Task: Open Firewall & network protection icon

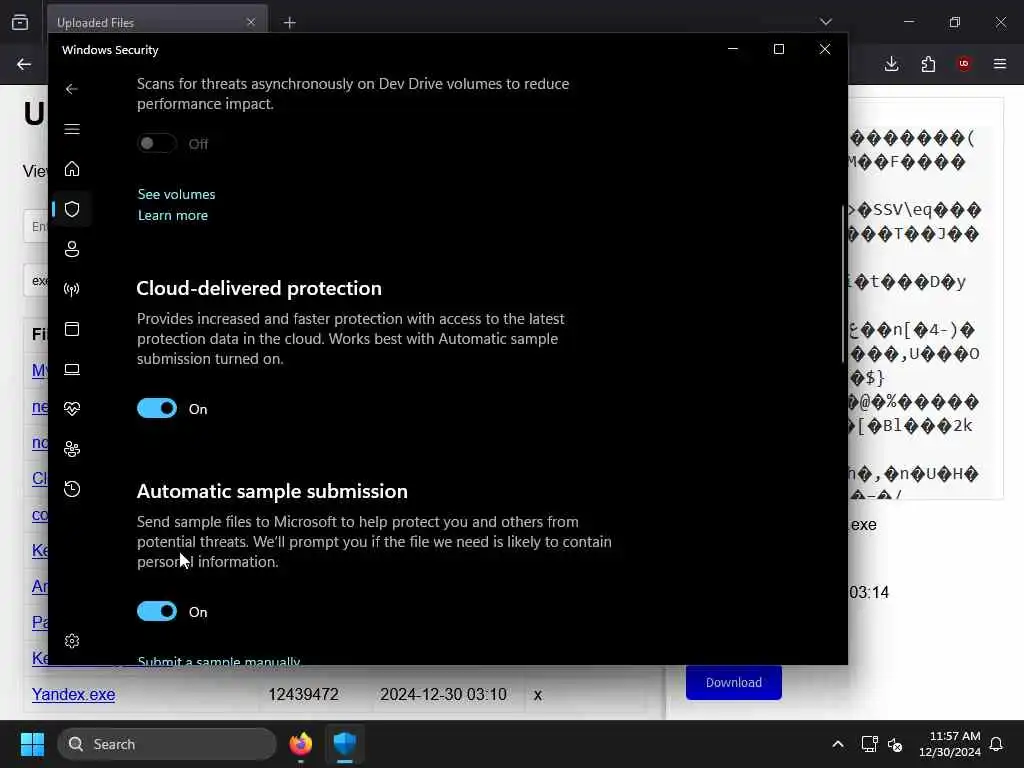Action: pyautogui.click(x=72, y=289)
